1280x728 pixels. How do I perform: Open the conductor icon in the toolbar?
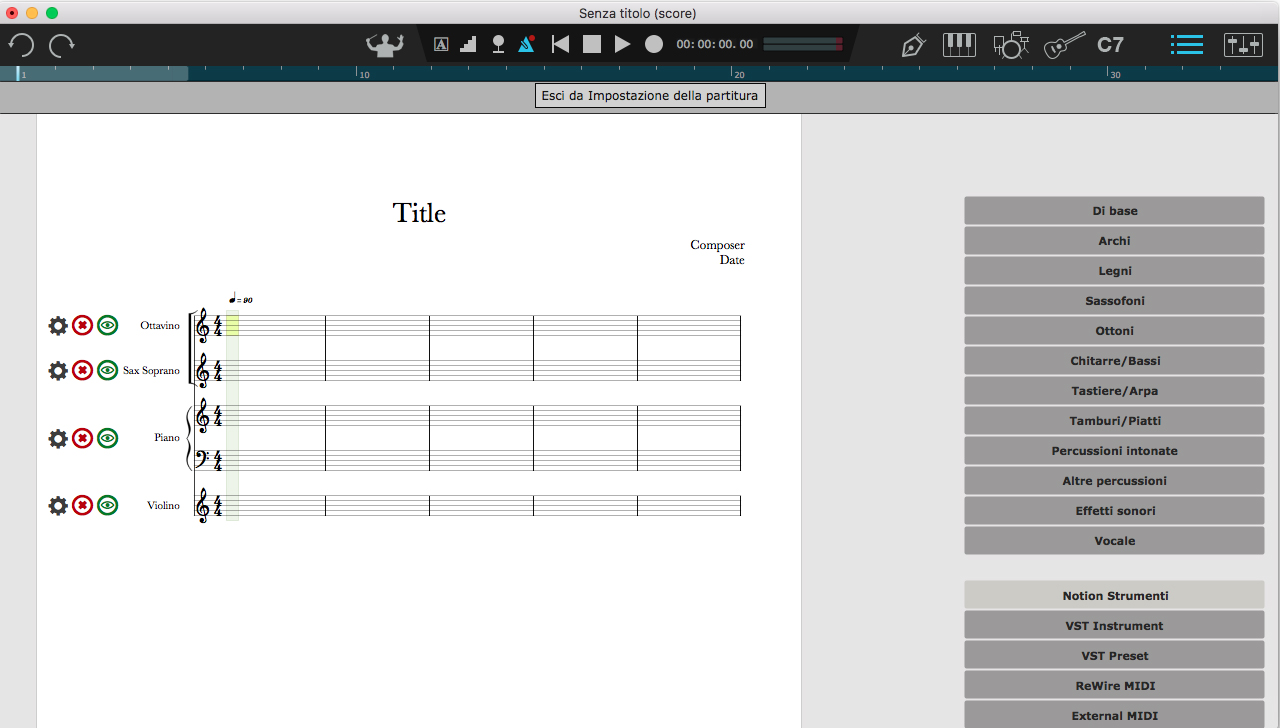(383, 44)
